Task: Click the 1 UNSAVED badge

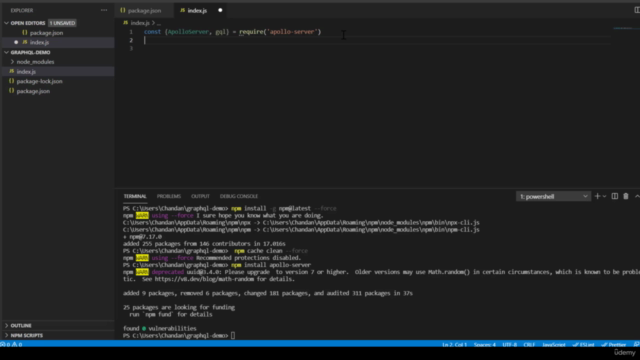Action: pyautogui.click(x=62, y=23)
